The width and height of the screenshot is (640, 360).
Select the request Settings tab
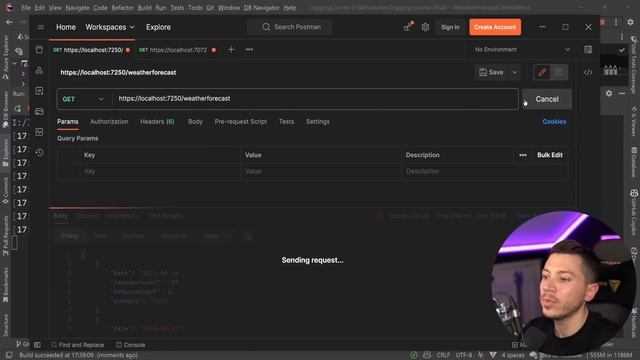click(x=318, y=122)
